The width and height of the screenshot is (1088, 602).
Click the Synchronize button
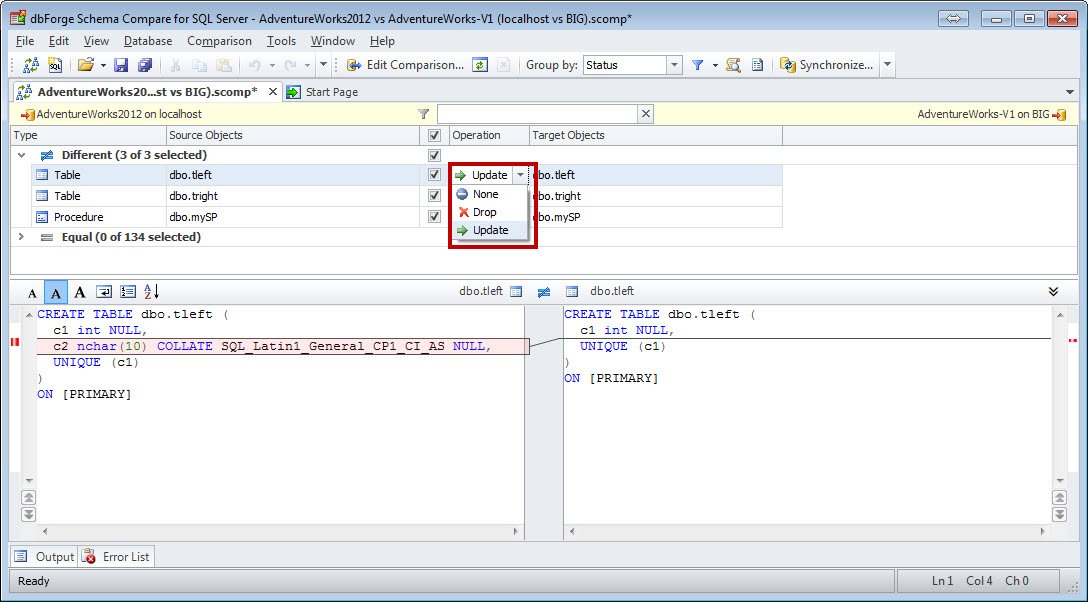point(827,65)
